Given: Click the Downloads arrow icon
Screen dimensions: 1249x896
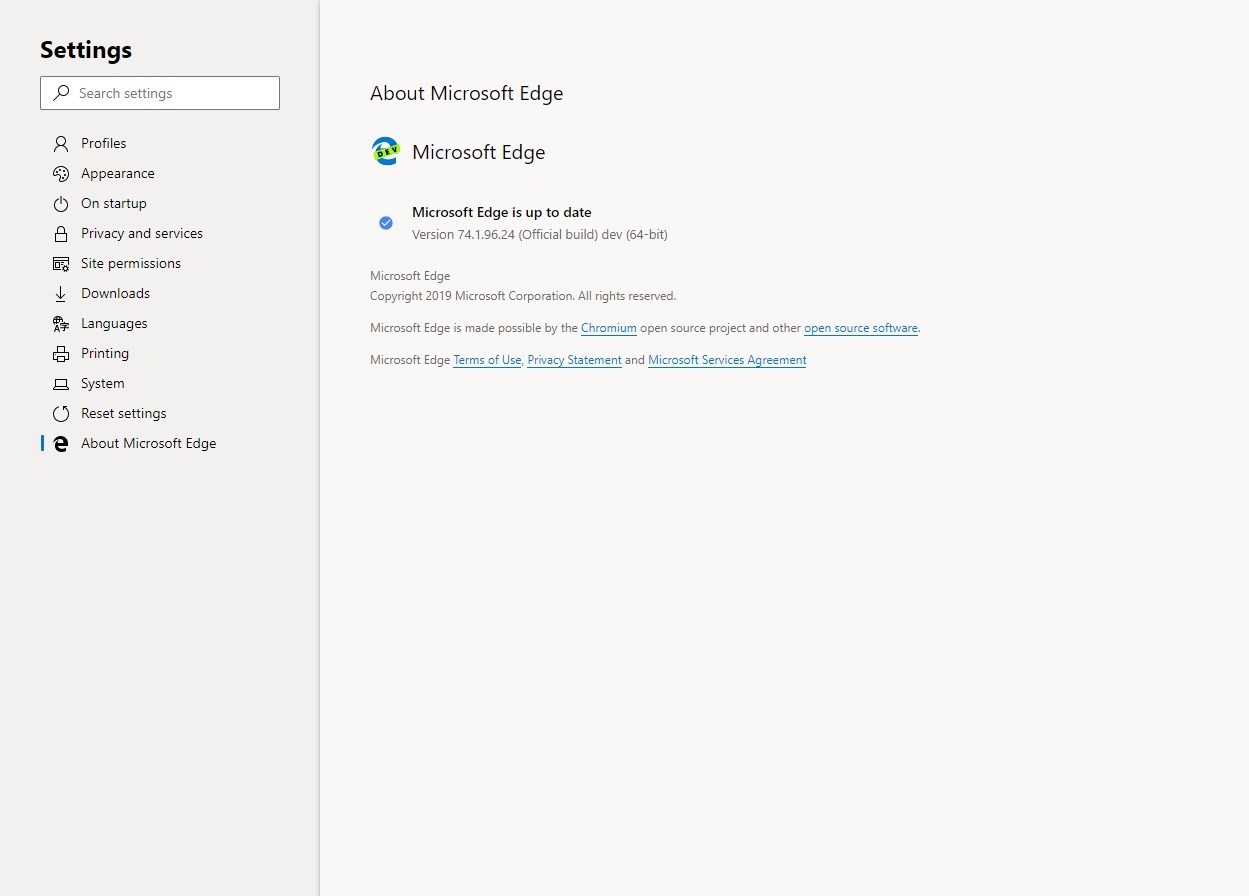Looking at the screenshot, I should 61,293.
